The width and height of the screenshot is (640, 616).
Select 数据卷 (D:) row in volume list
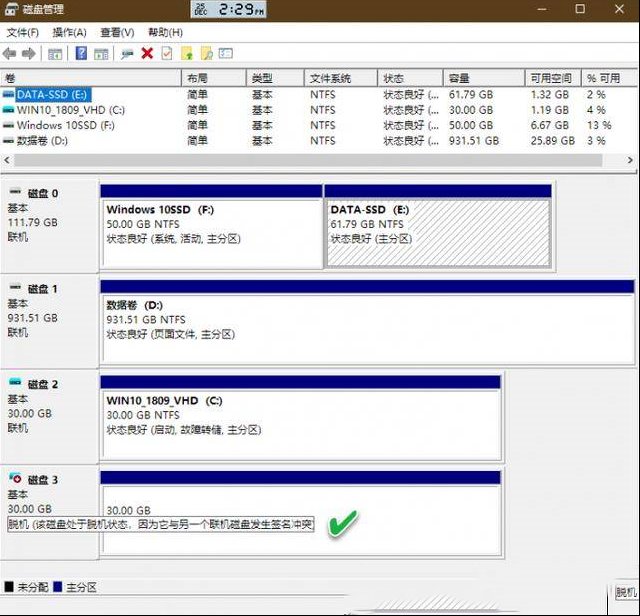(x=318, y=141)
